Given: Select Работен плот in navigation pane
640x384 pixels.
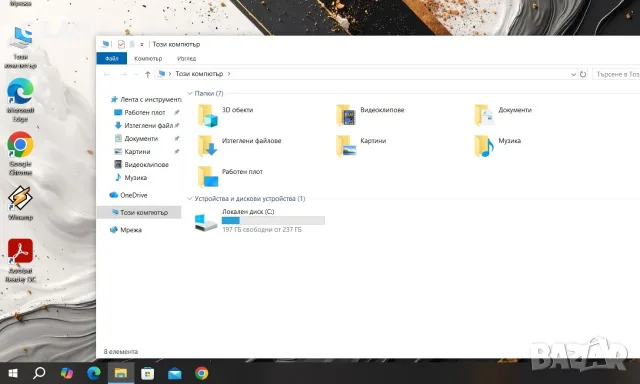Looking at the screenshot, I should tap(140, 113).
